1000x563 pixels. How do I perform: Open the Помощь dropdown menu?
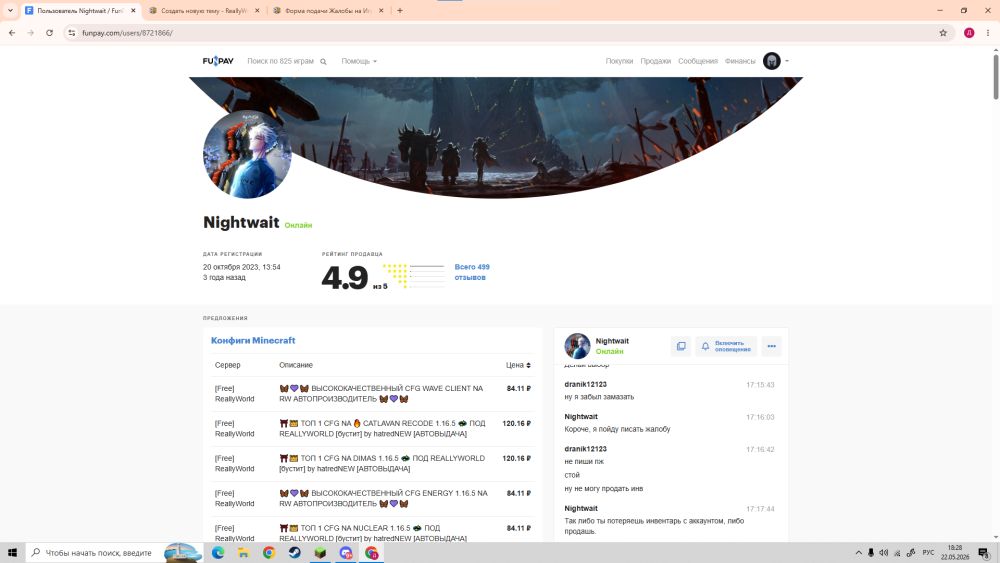359,61
